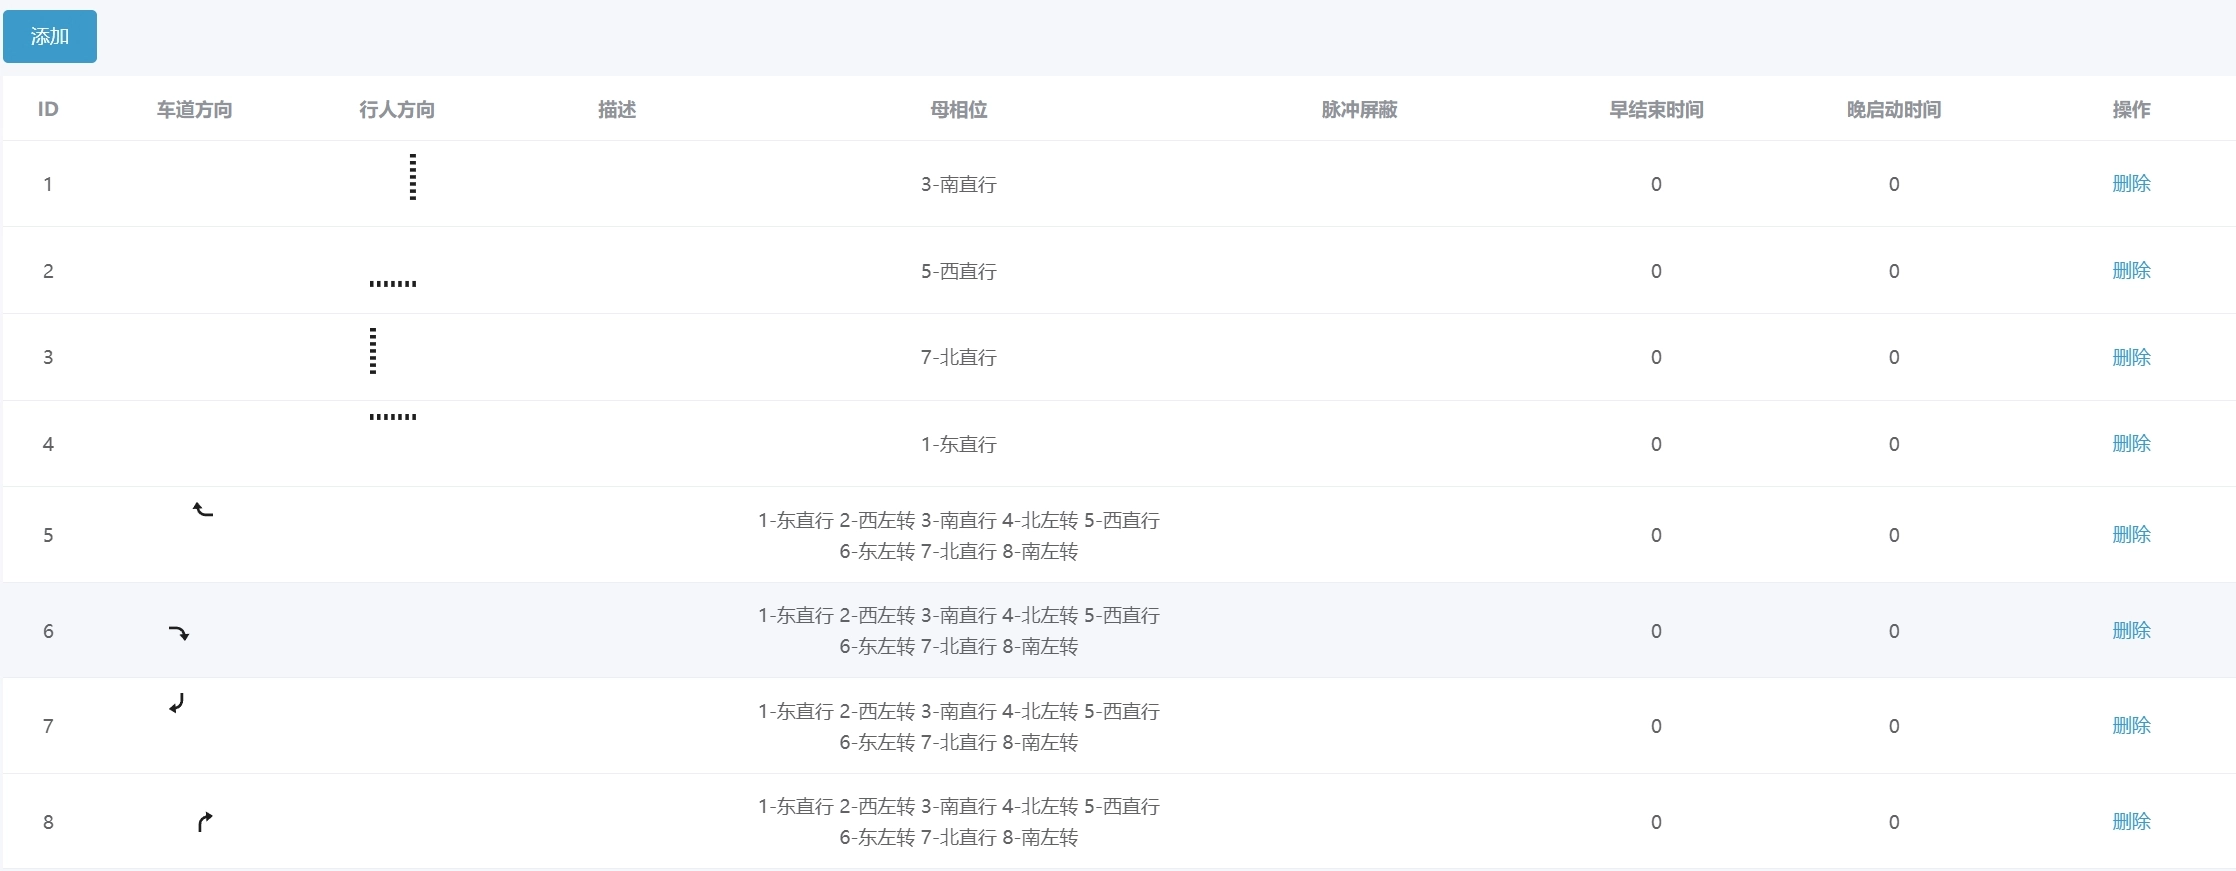
Task: Click the lane direction arrow in row 5
Action: tap(203, 510)
